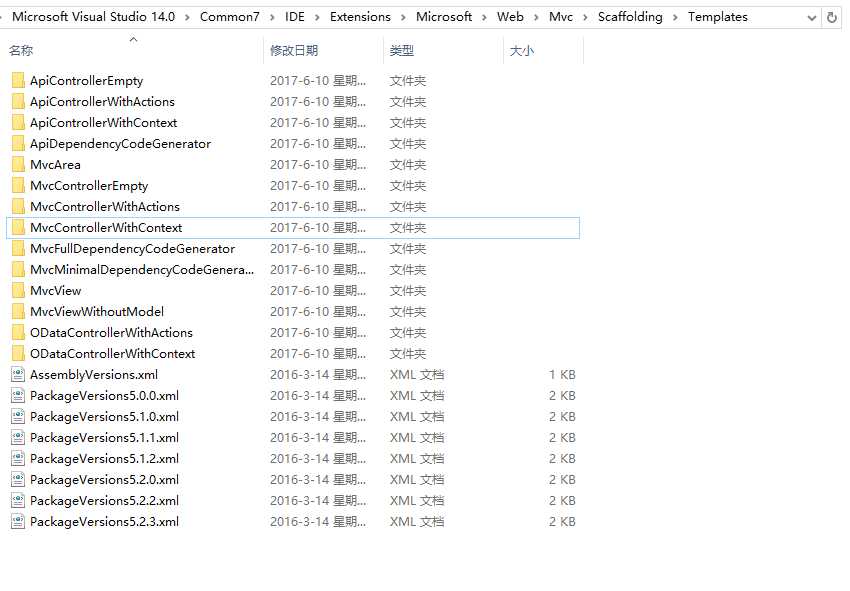Click the XML 文档 type of PackageVersions5.1.1.xml
Screen dimensions: 850x591
coord(417,438)
